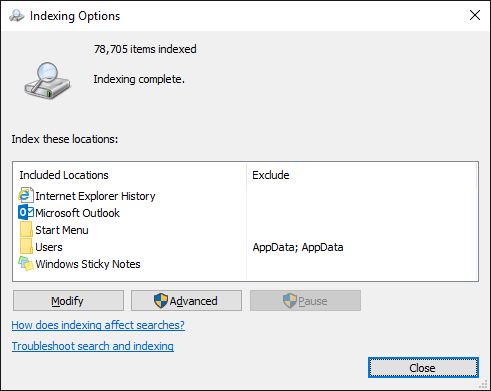Screen dimensions: 491x391
Task: Click the shield icon on Advanced button
Action: (161, 301)
